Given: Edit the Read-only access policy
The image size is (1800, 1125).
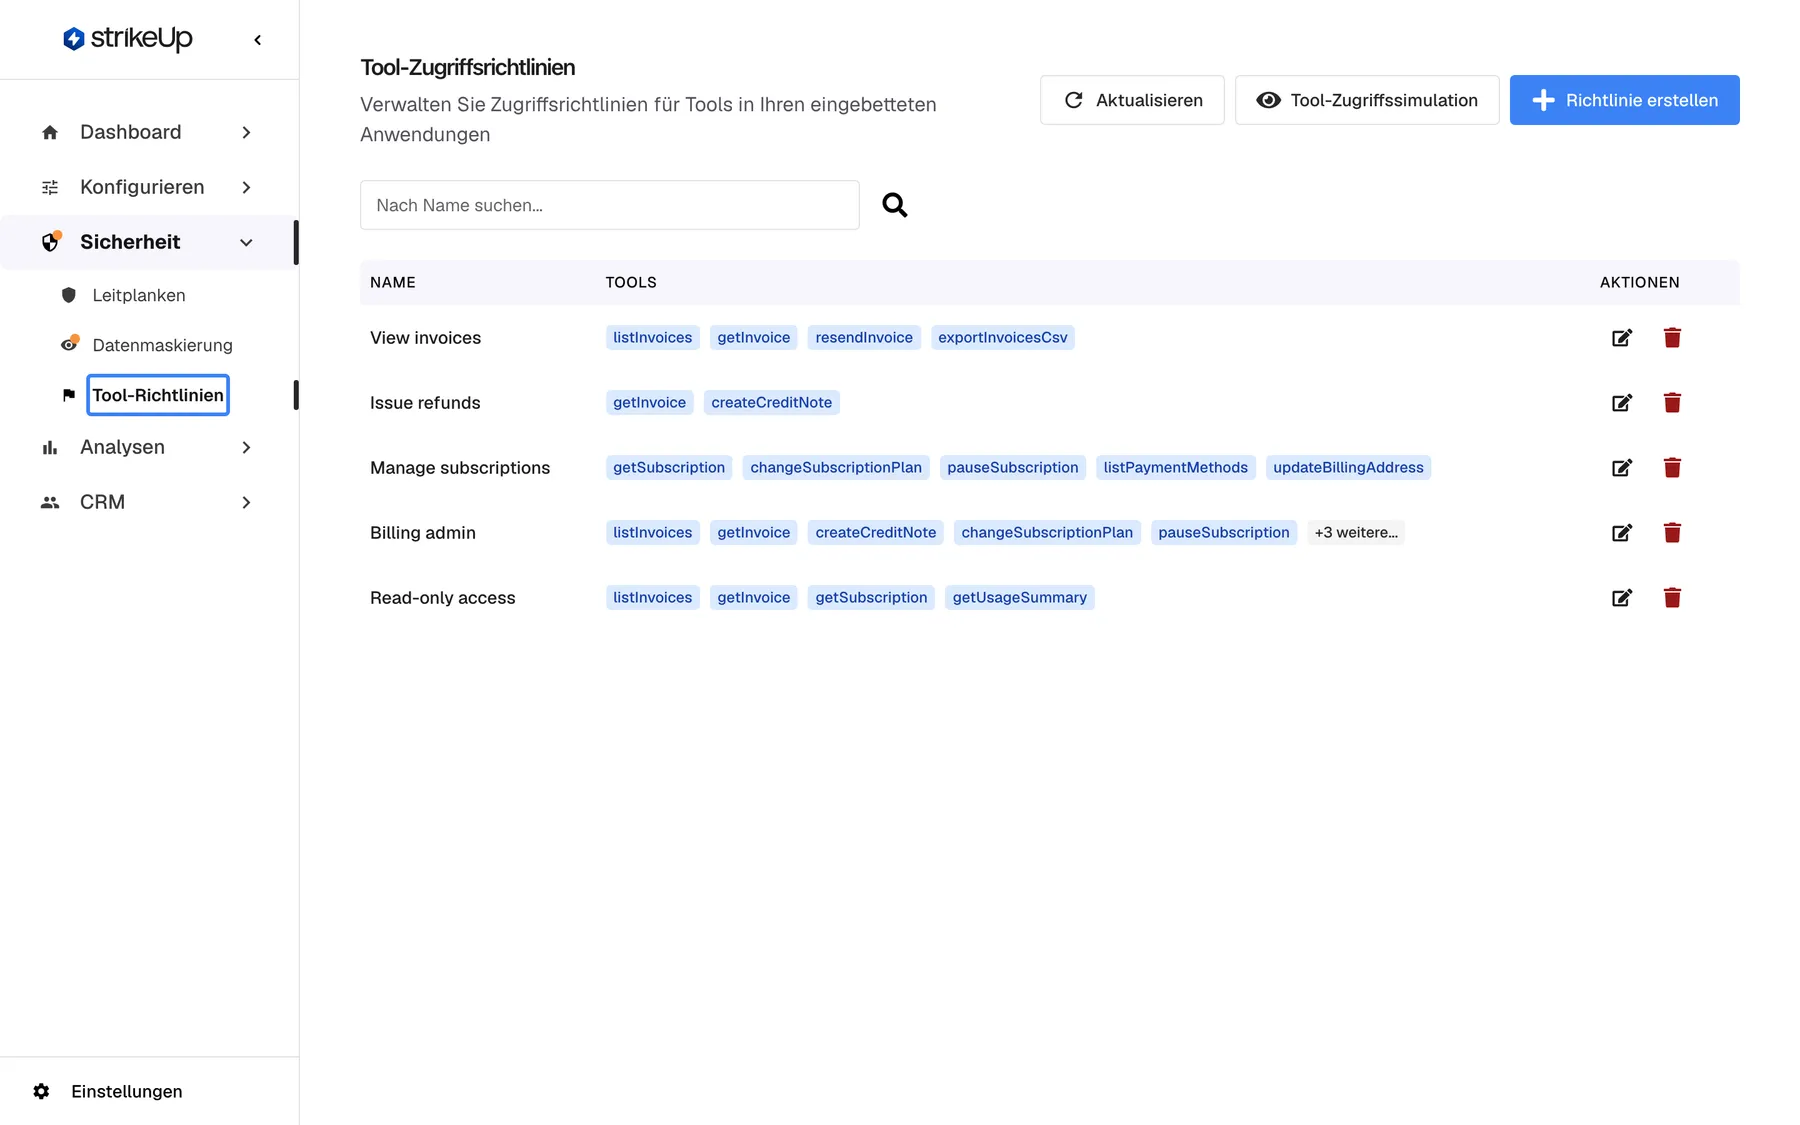Looking at the screenshot, I should click(x=1622, y=598).
